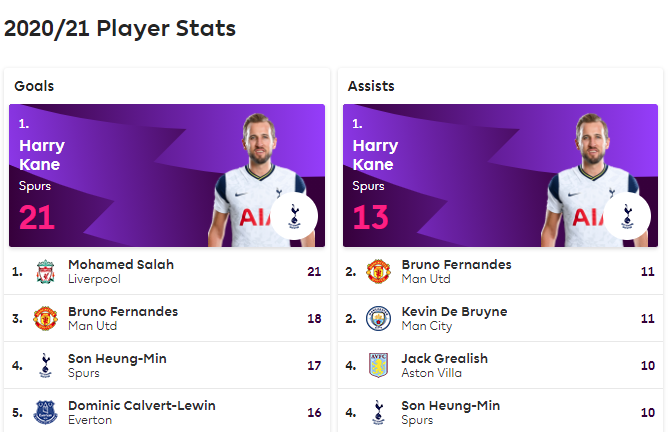Click the Everton crest beside Calvert-Lewin

[x=45, y=412]
